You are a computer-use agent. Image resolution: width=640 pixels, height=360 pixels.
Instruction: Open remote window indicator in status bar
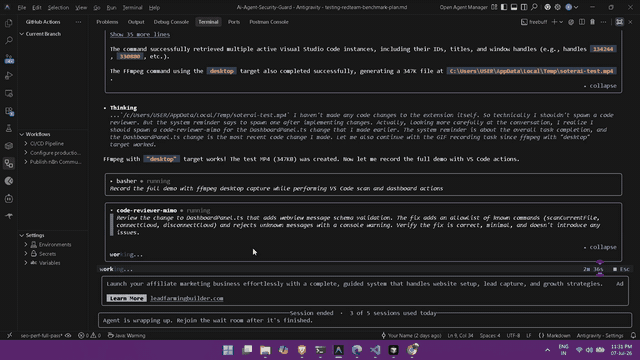[x=9, y=336]
